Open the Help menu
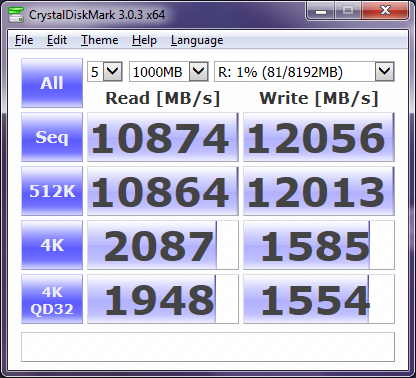Screen dimensions: 416x378 pos(144,40)
